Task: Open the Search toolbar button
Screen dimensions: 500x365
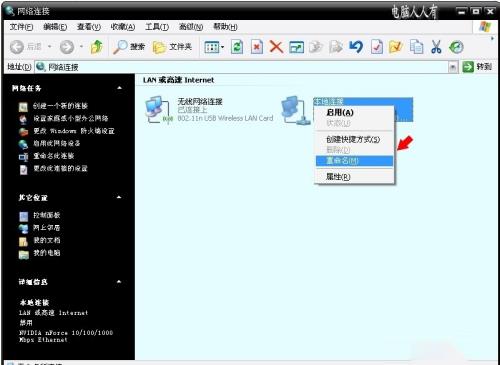Action: click(129, 47)
